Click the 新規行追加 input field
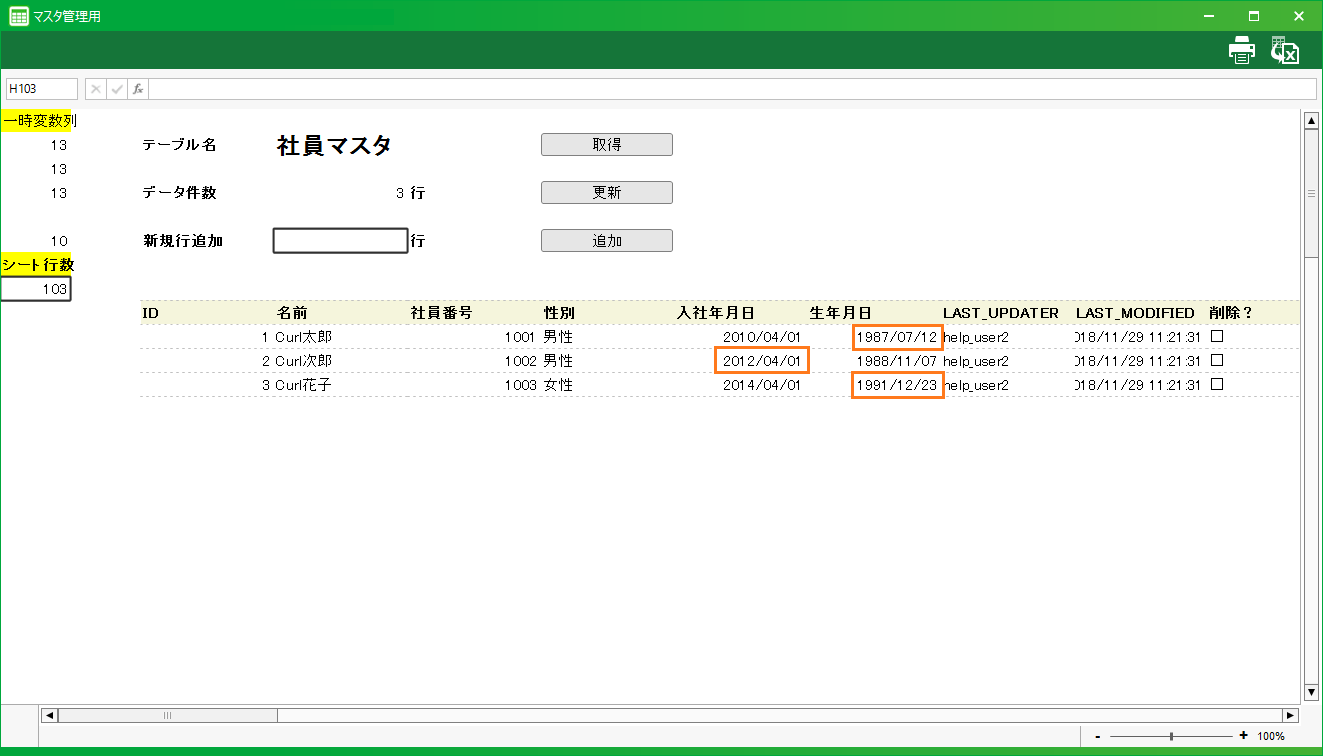Viewport: 1323px width, 756px height. coord(340,241)
